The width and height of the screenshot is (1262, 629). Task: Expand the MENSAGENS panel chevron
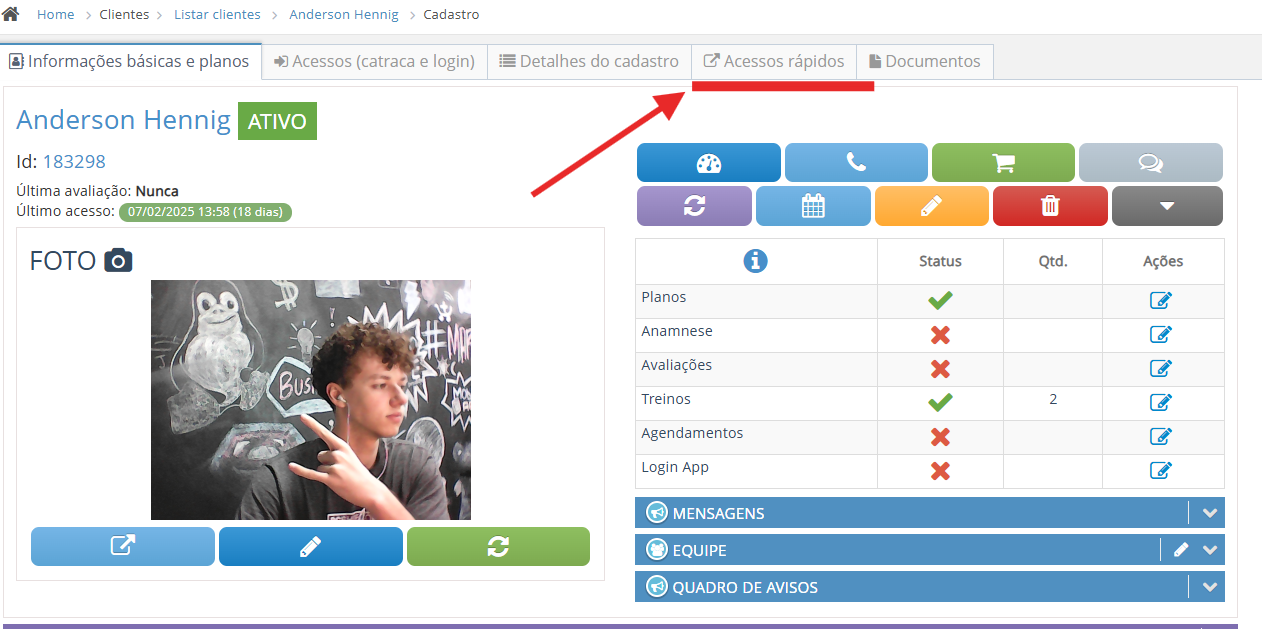pyautogui.click(x=1210, y=513)
